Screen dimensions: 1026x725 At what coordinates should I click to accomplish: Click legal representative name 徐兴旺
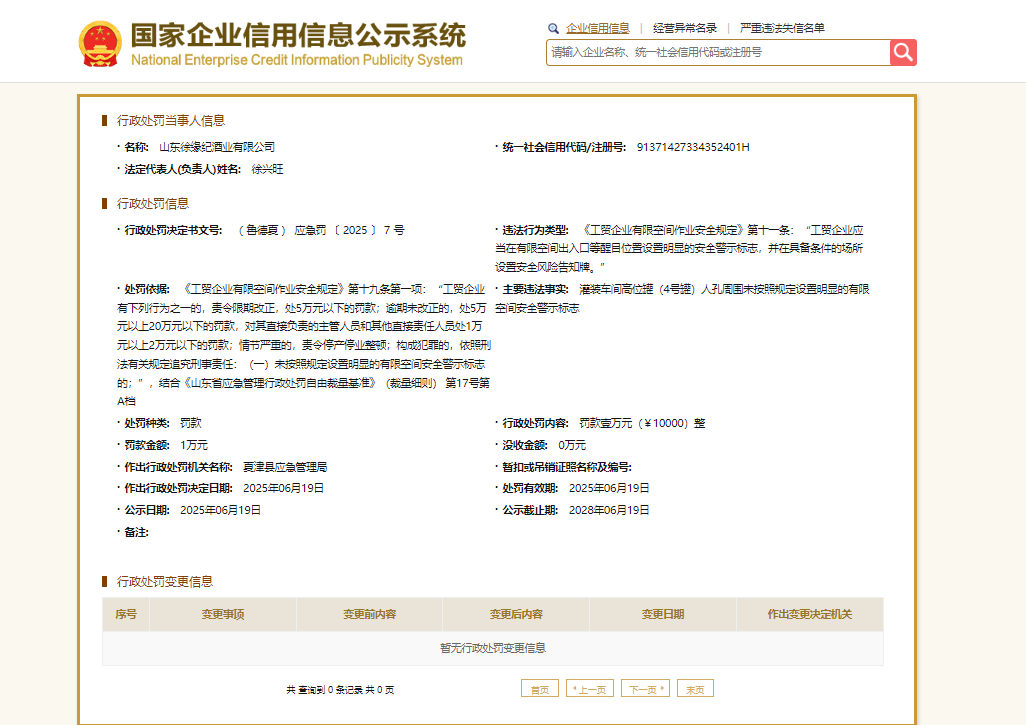(268, 169)
